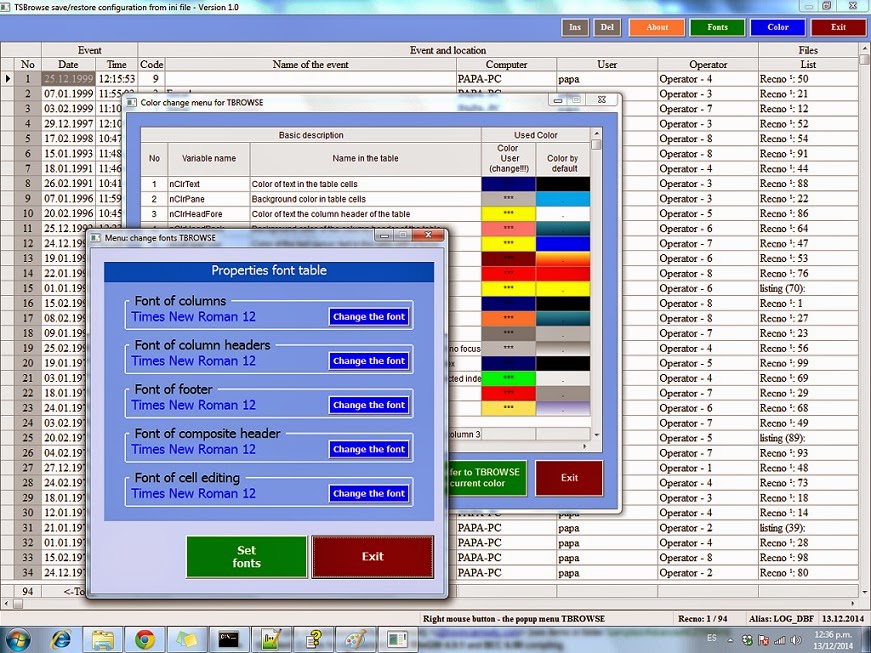871x653 pixels.
Task: Change the Font of composite header
Action: 369,449
